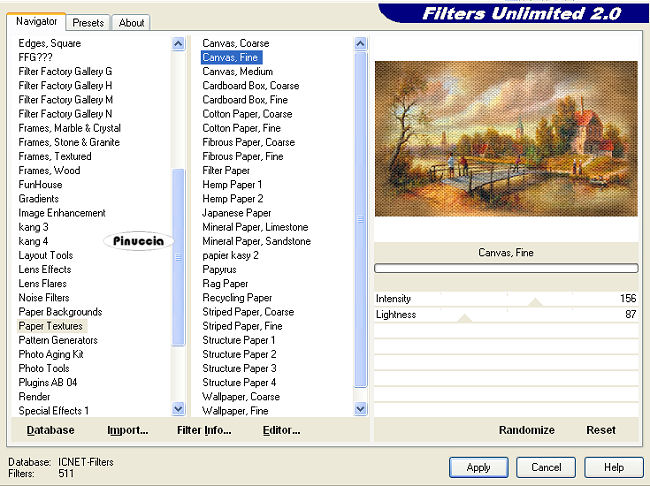
Task: Click the category list scrollbar thumb
Action: tap(178, 257)
